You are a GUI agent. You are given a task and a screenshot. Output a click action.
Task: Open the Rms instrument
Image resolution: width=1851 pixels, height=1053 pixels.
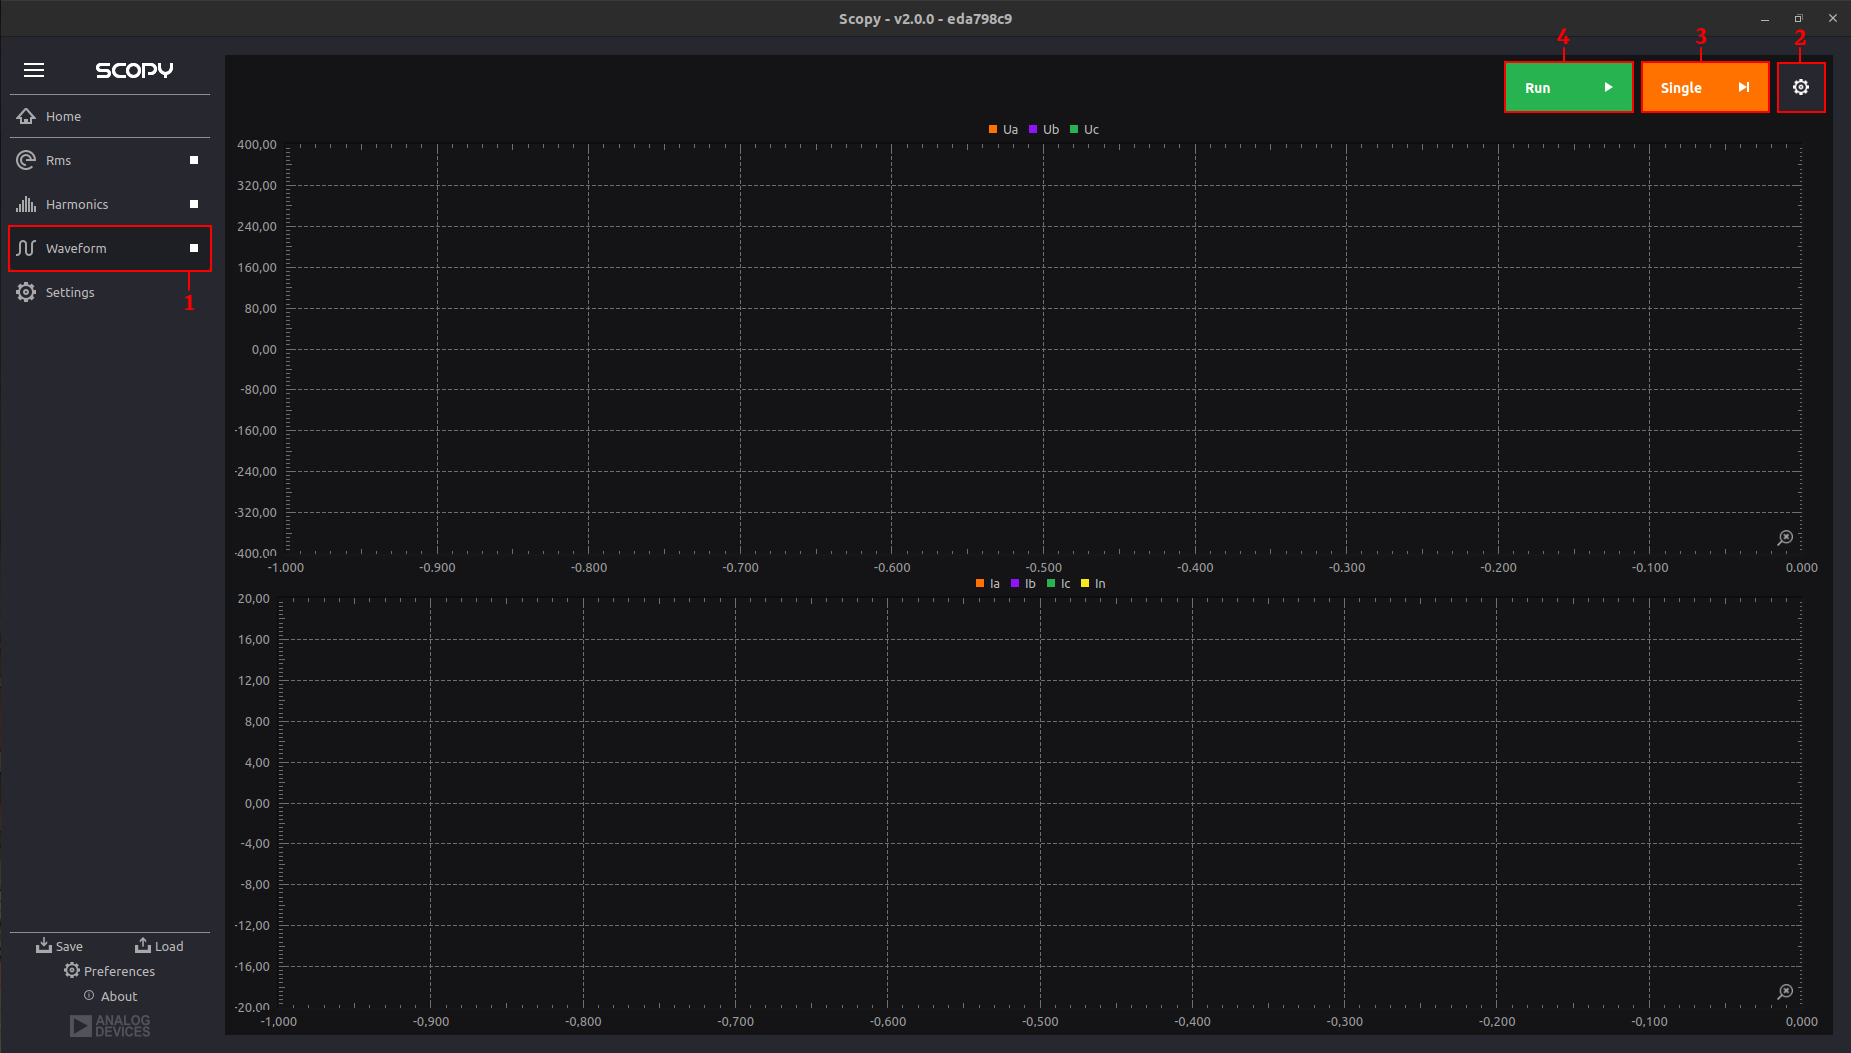110,160
